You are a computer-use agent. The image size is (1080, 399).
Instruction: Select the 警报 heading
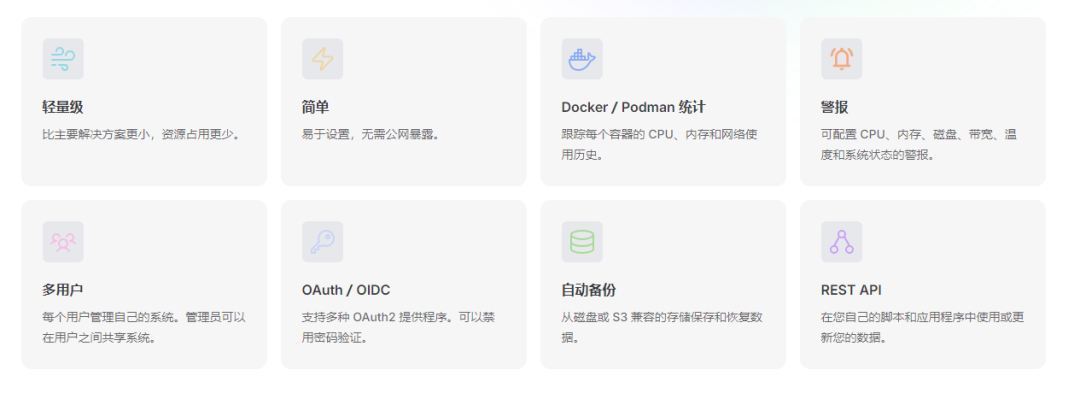click(835, 108)
